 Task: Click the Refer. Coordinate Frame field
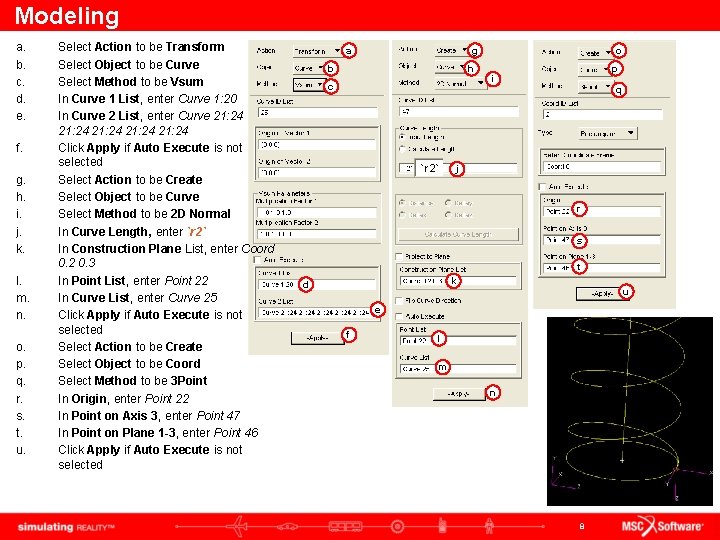[602, 167]
